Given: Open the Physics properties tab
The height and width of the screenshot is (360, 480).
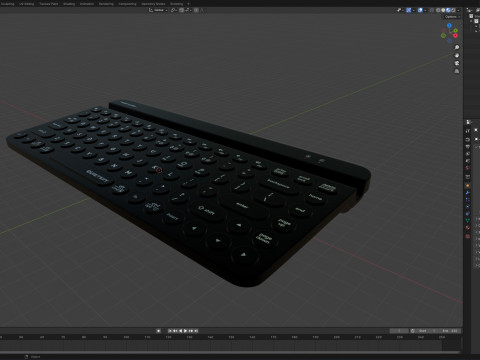Looking at the screenshot, I should point(468,206).
